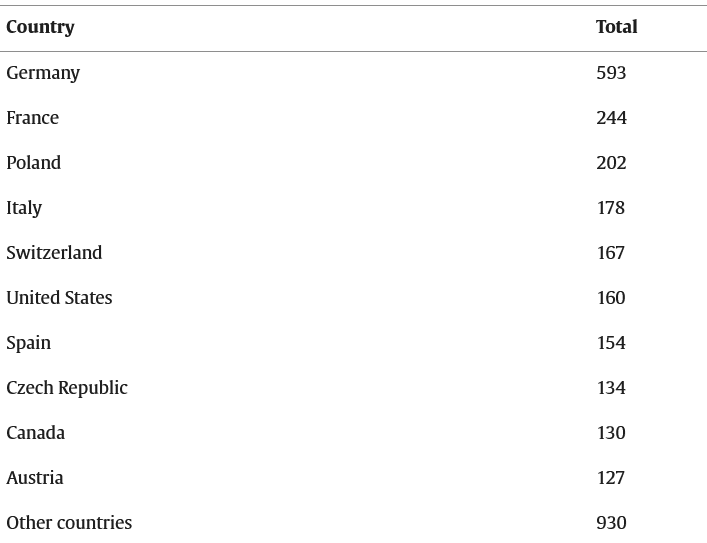Click Germany's total value 593

611,73
